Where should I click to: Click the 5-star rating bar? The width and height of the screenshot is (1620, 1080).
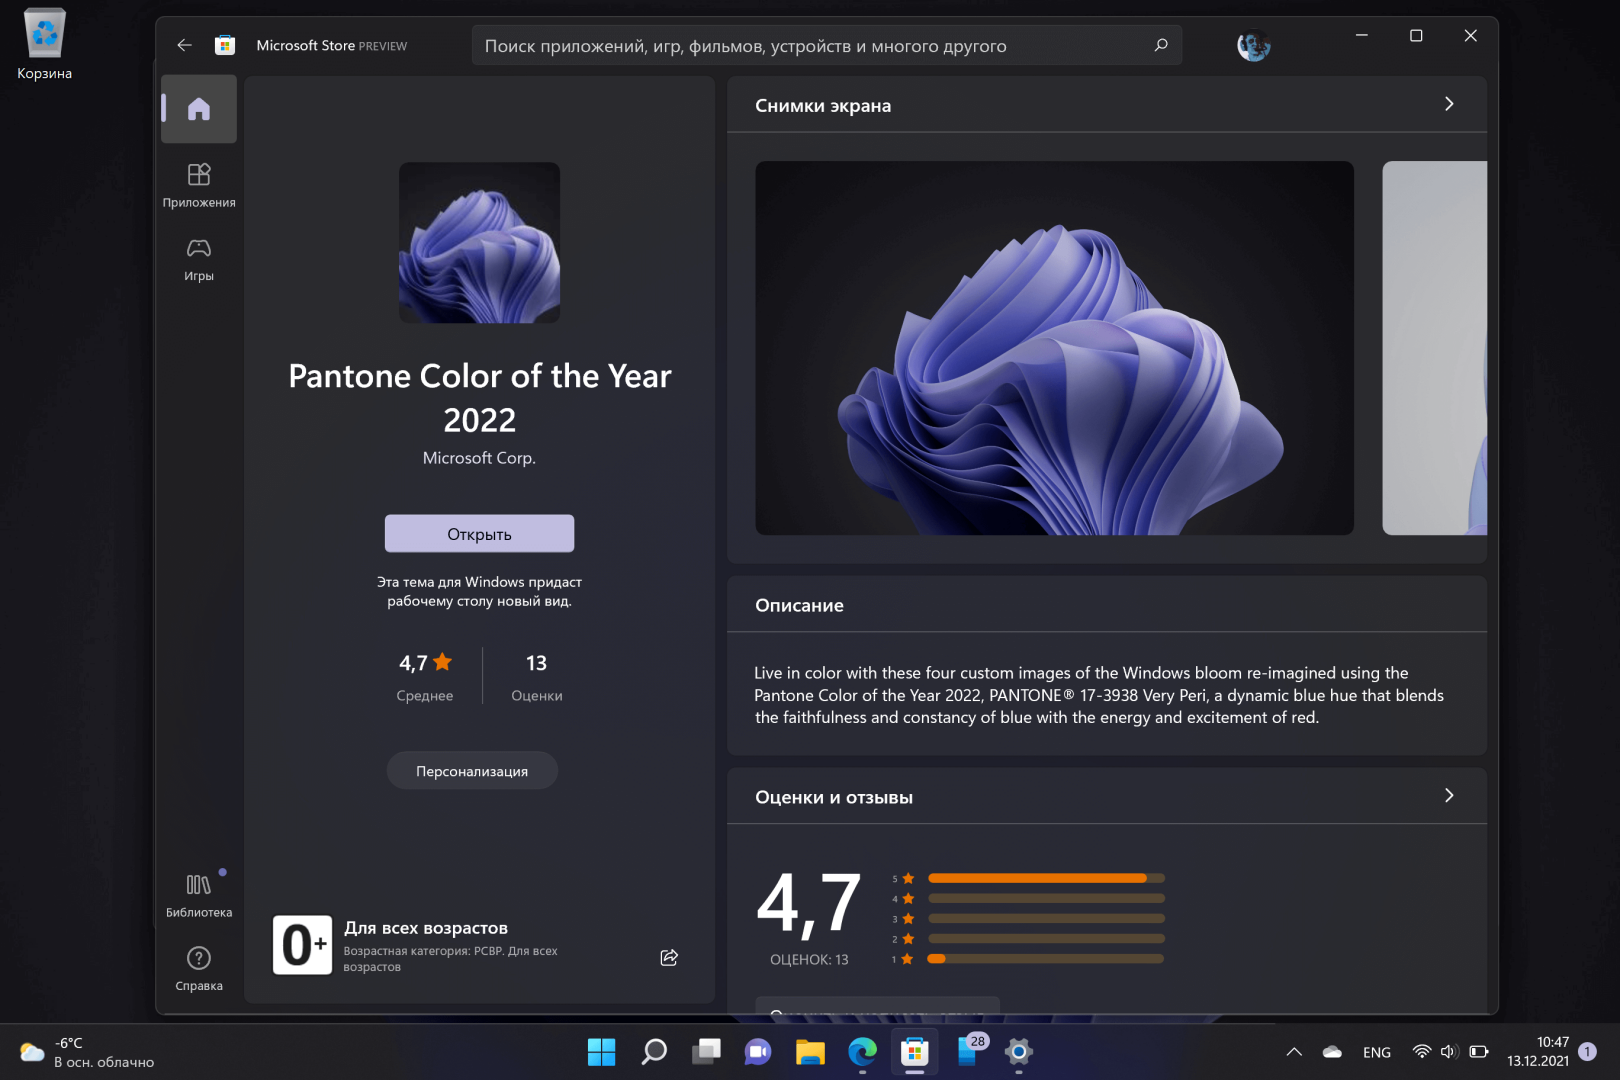pos(1045,878)
